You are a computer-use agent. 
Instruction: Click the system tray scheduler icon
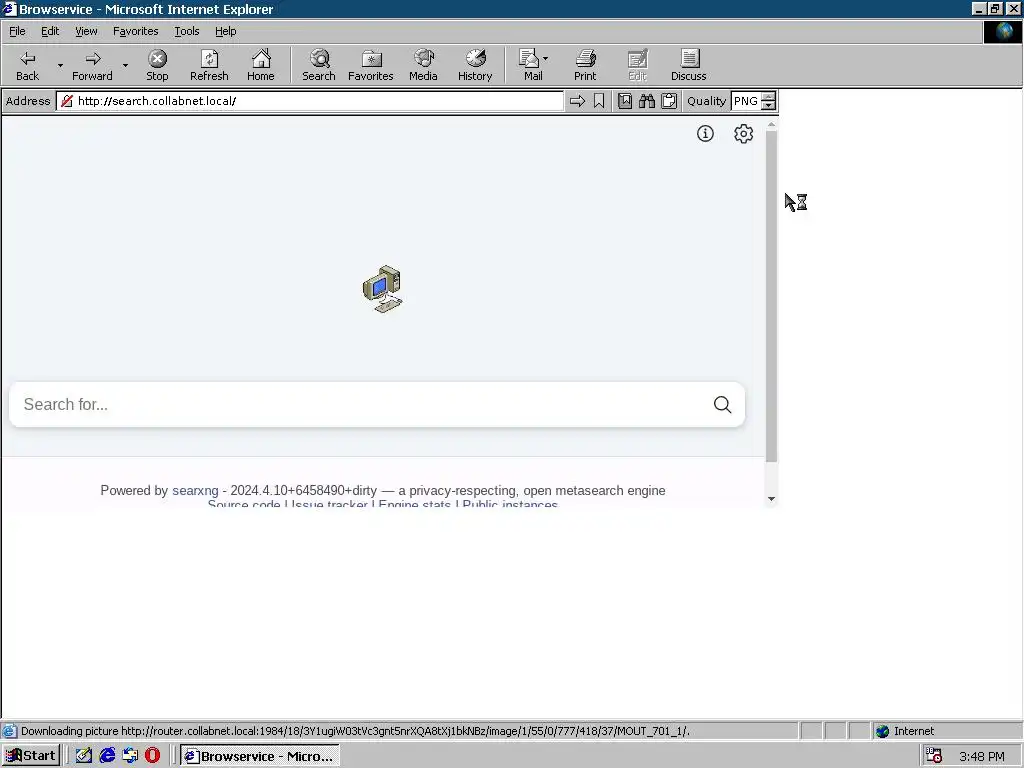click(x=934, y=756)
